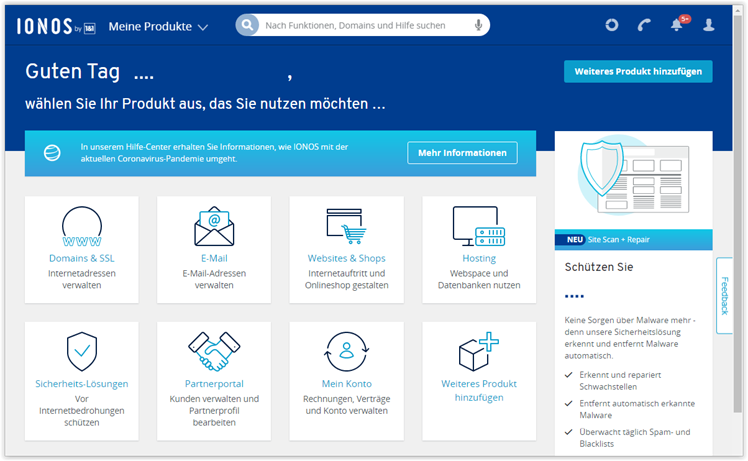Image resolution: width=748 pixels, height=461 pixels.
Task: Select the Websites & Shops tile
Action: pos(346,249)
